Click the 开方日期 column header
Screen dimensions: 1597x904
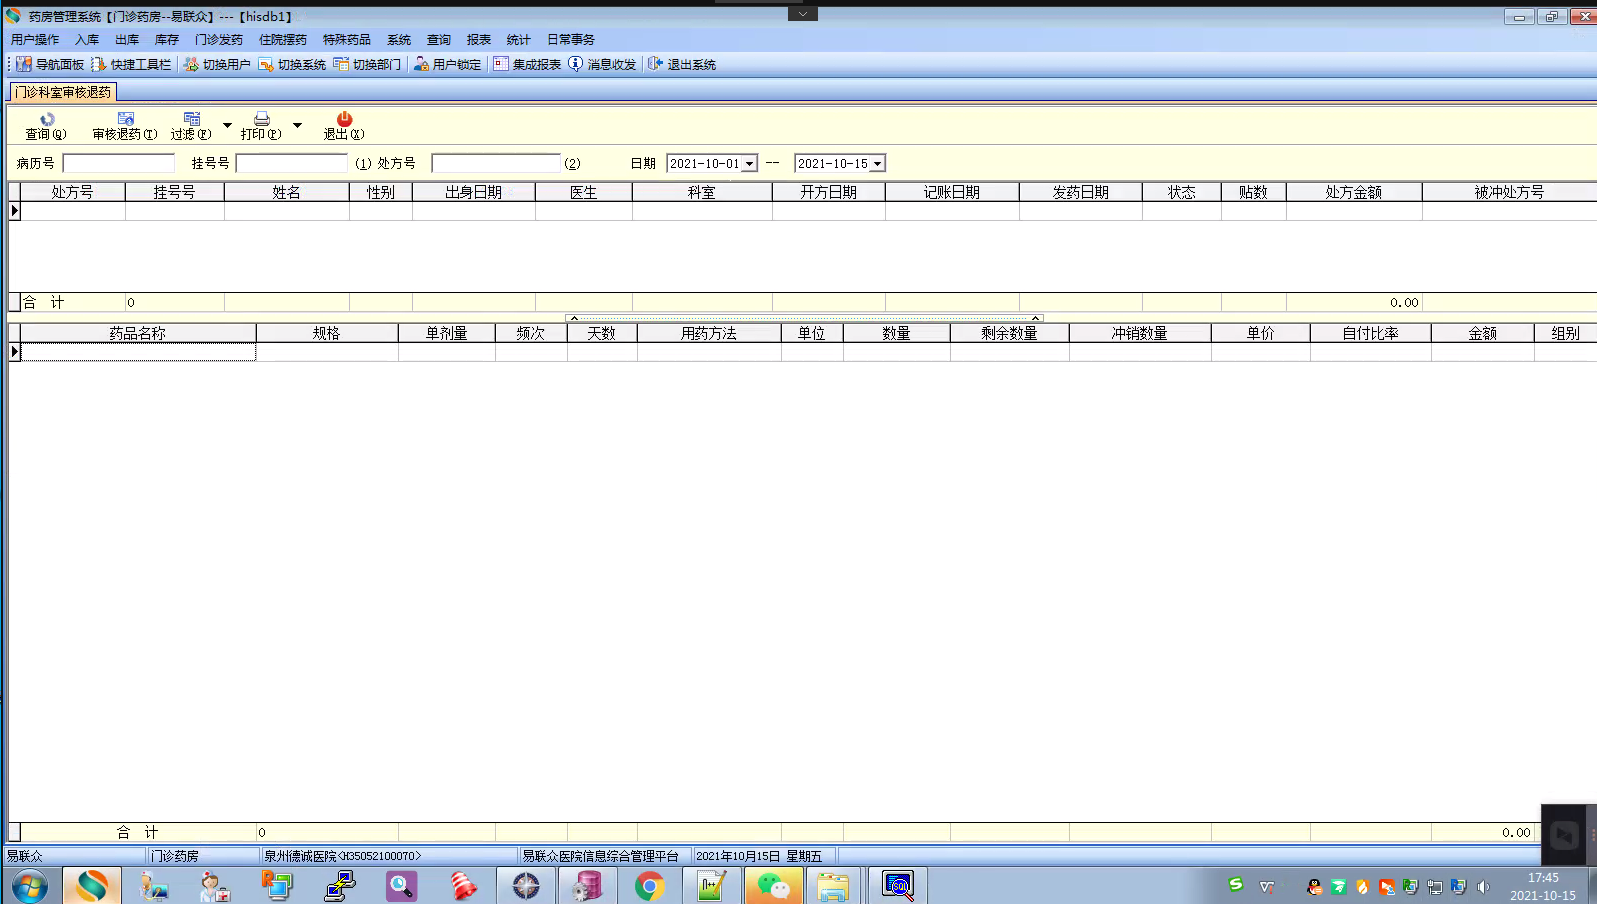click(x=829, y=192)
